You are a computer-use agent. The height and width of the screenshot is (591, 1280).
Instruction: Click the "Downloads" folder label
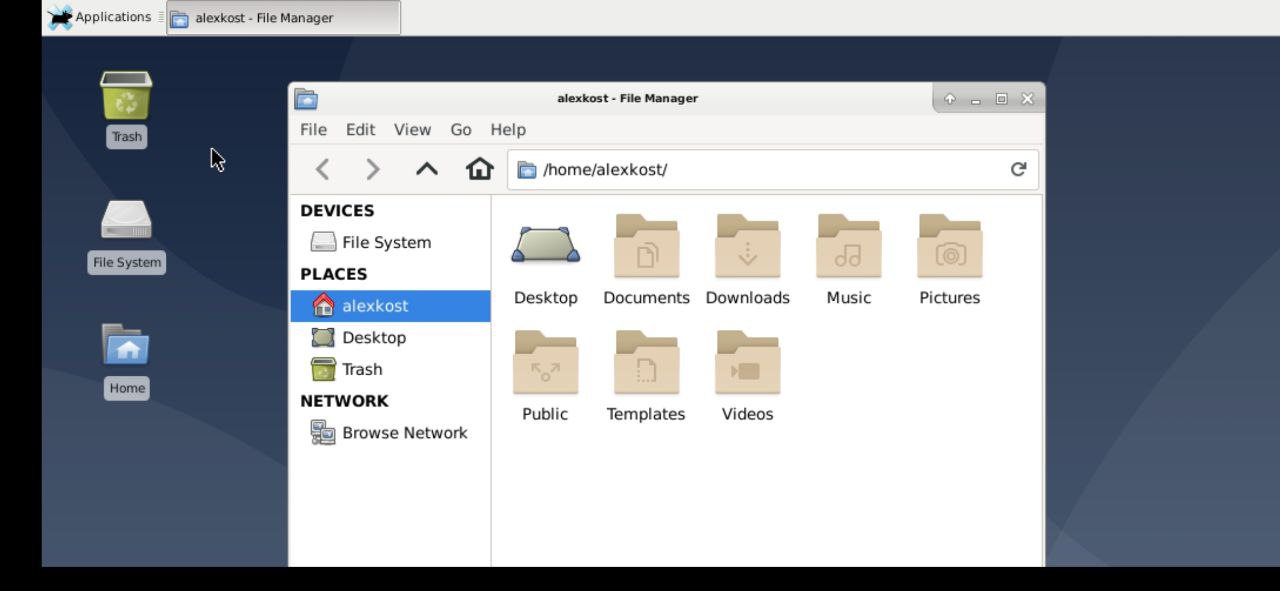748,298
